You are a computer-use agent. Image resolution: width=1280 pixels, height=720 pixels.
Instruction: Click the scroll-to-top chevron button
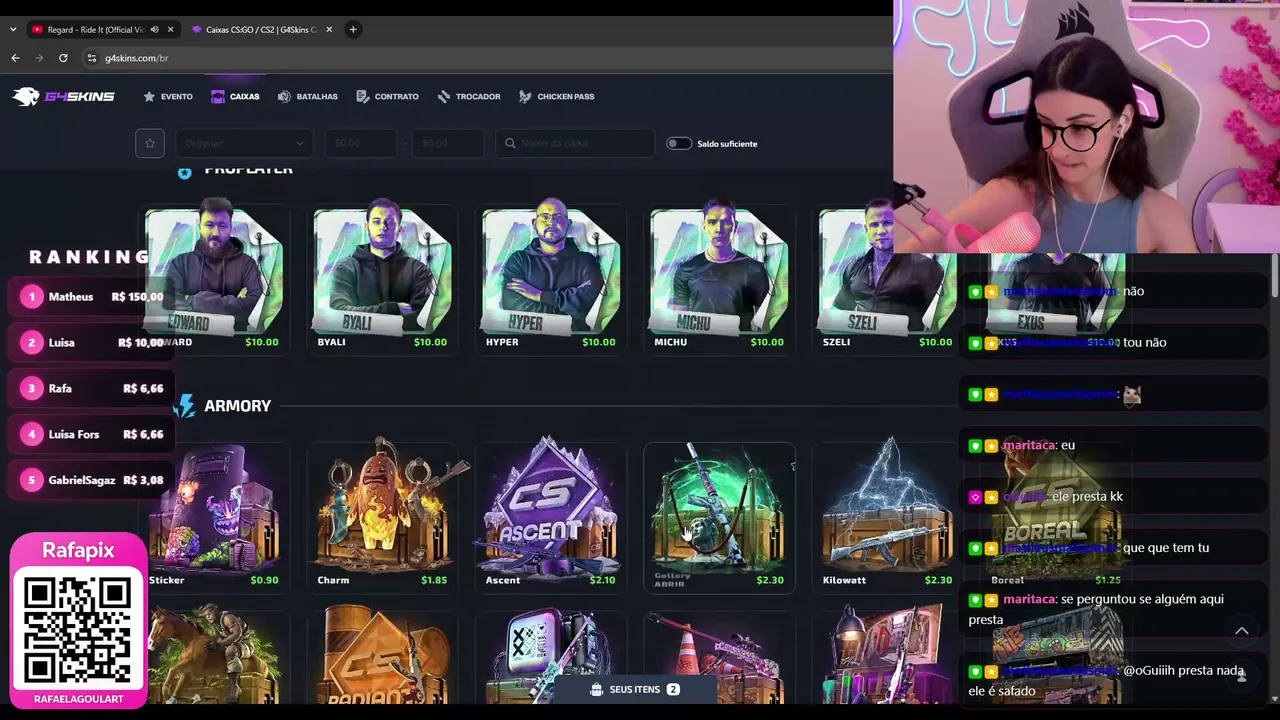[x=1242, y=631]
